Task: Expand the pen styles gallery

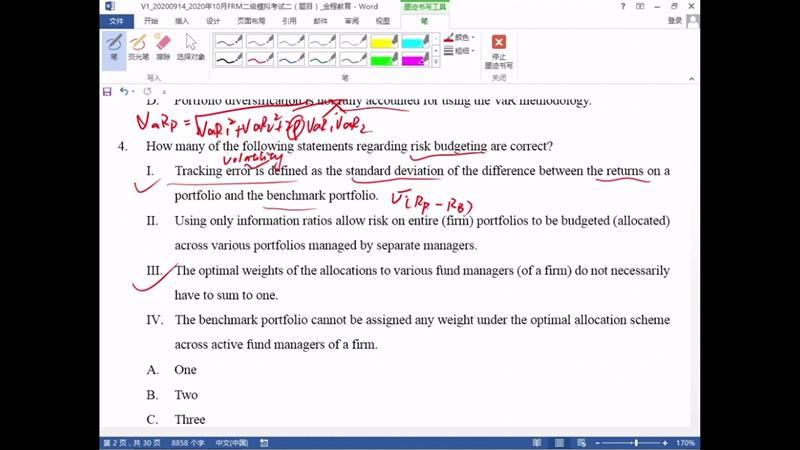Action: click(436, 62)
